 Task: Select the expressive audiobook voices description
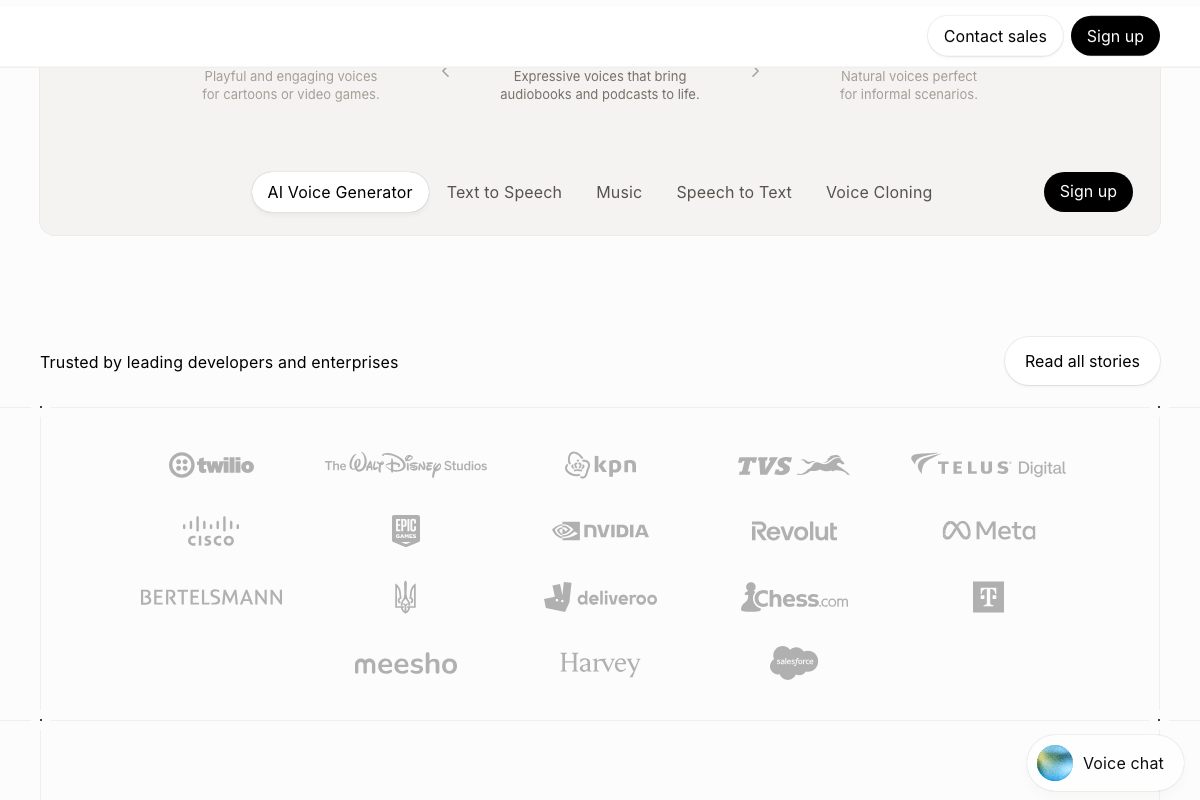pos(600,85)
